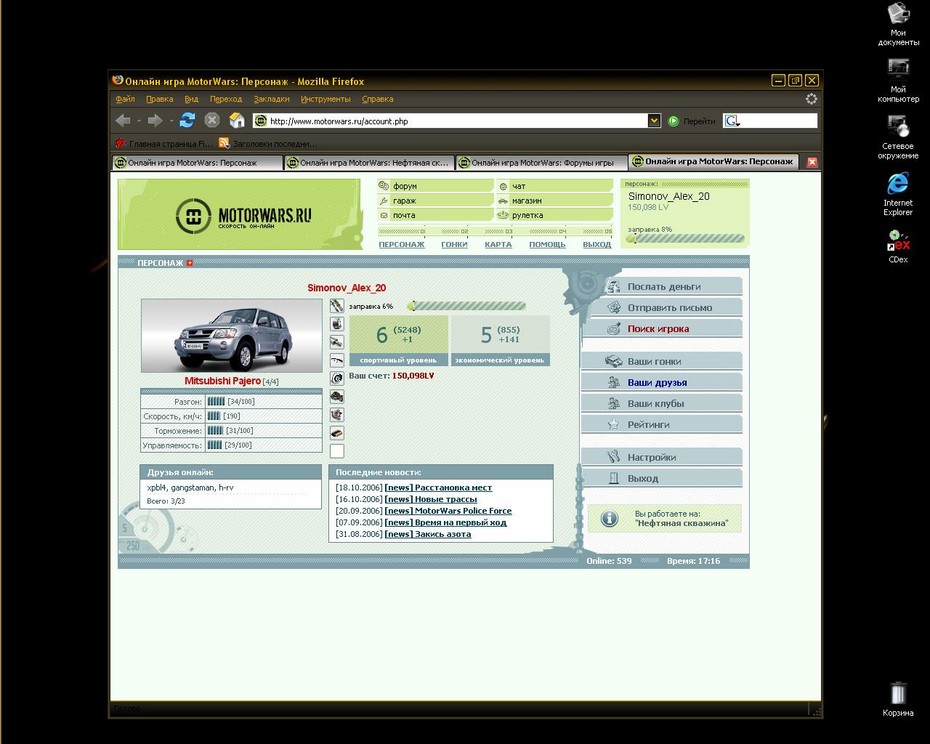Open Ваши друзья
930x744 pixels.
(x=663, y=383)
